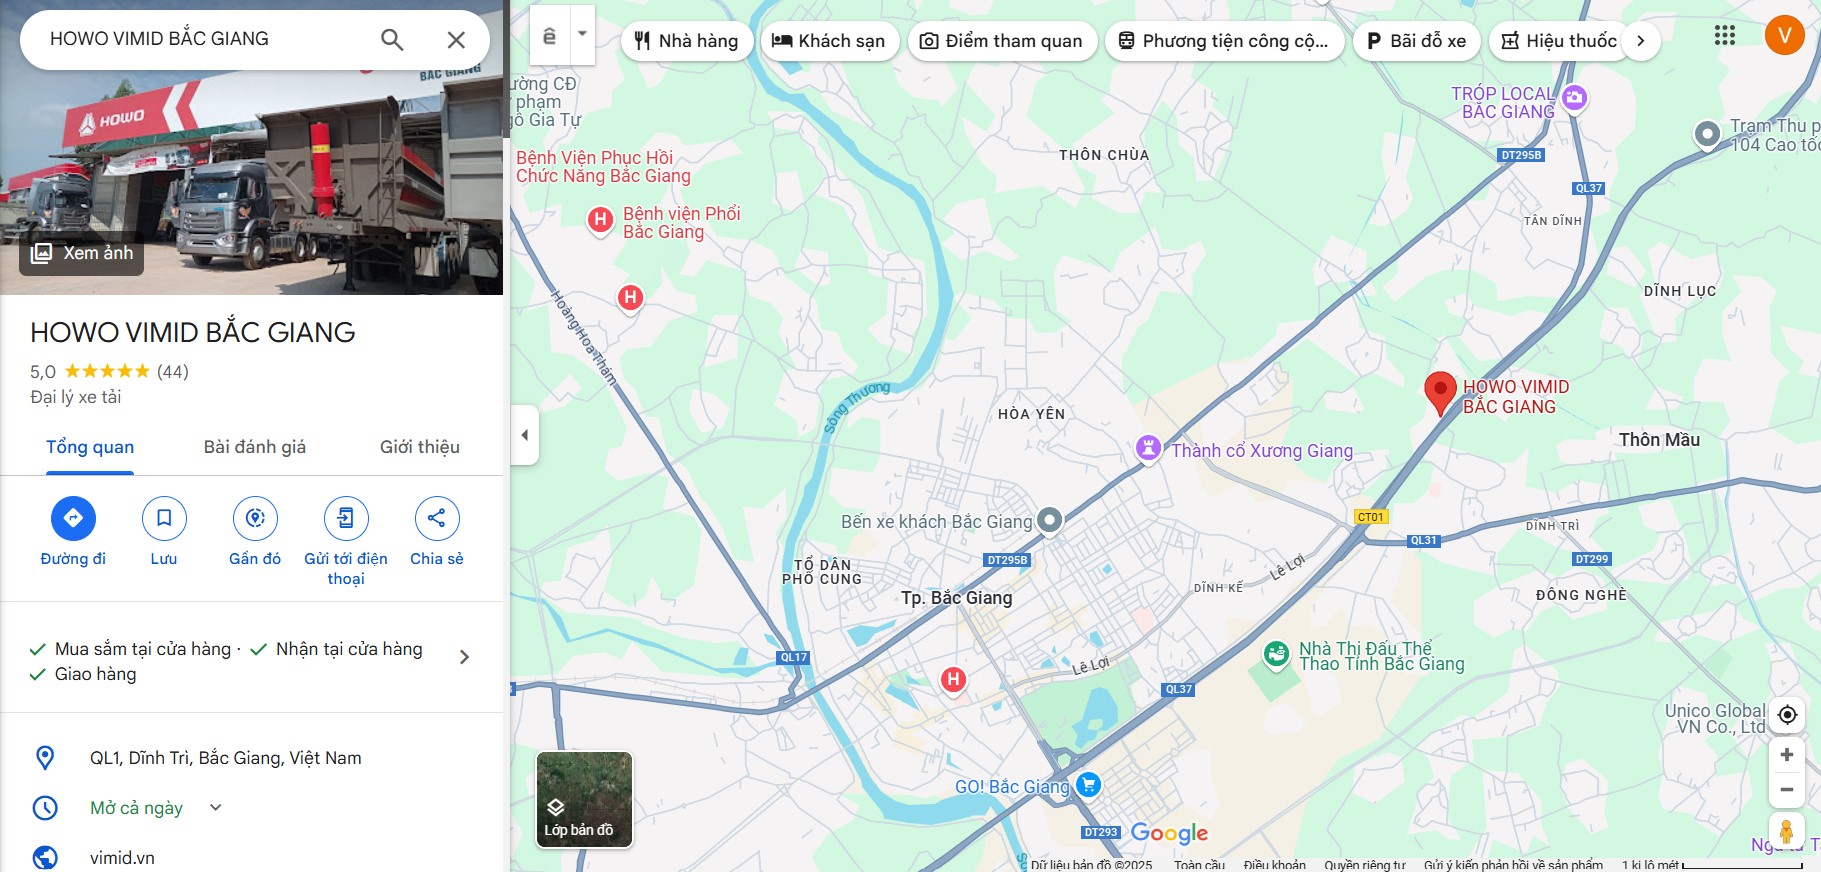The image size is (1821, 872).
Task: Open the transit mode dropdown arrow
Action: click(x=582, y=34)
